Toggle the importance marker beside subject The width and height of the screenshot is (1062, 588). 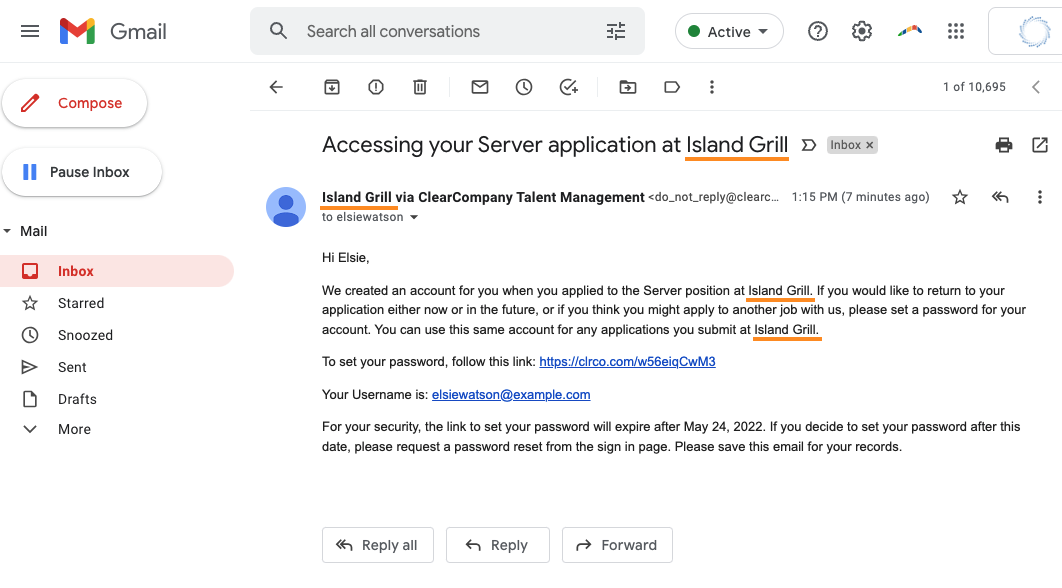click(x=809, y=145)
